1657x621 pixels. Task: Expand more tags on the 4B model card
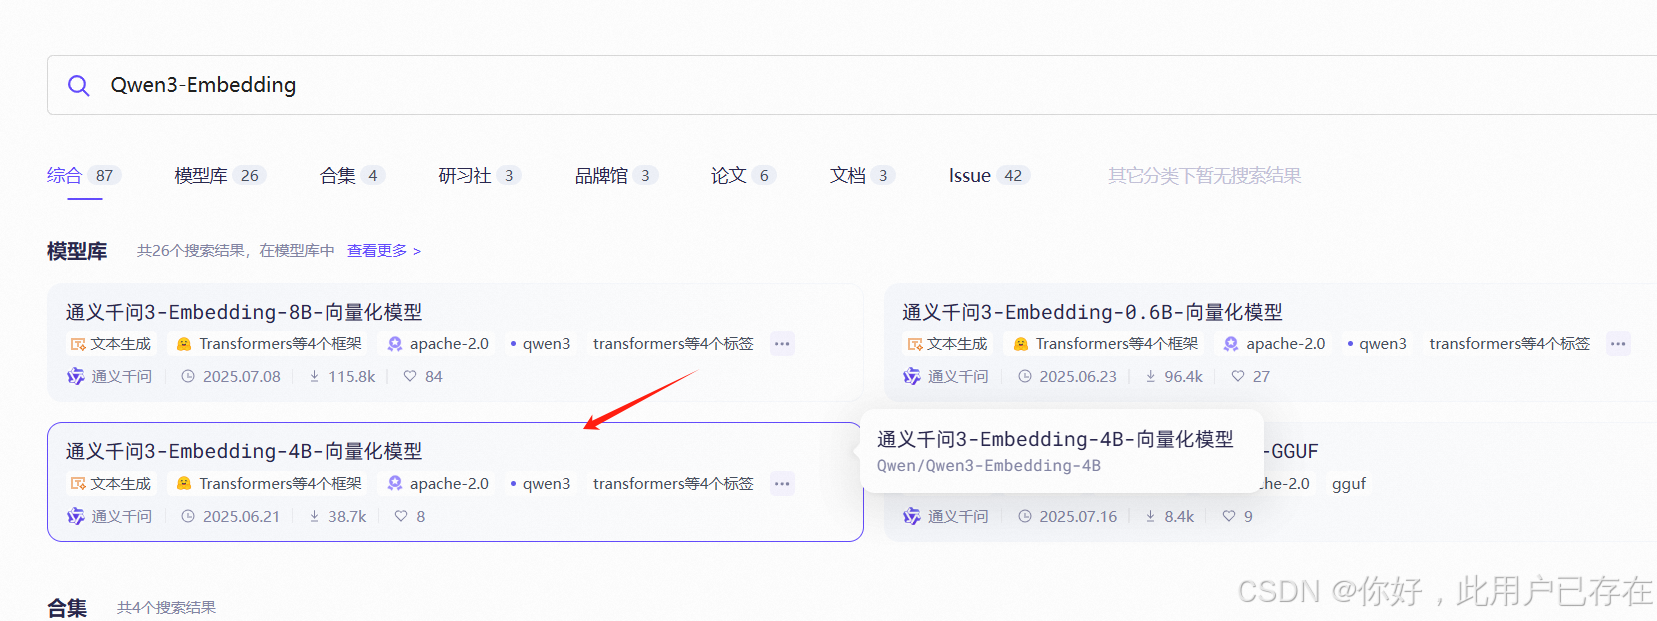click(x=782, y=484)
